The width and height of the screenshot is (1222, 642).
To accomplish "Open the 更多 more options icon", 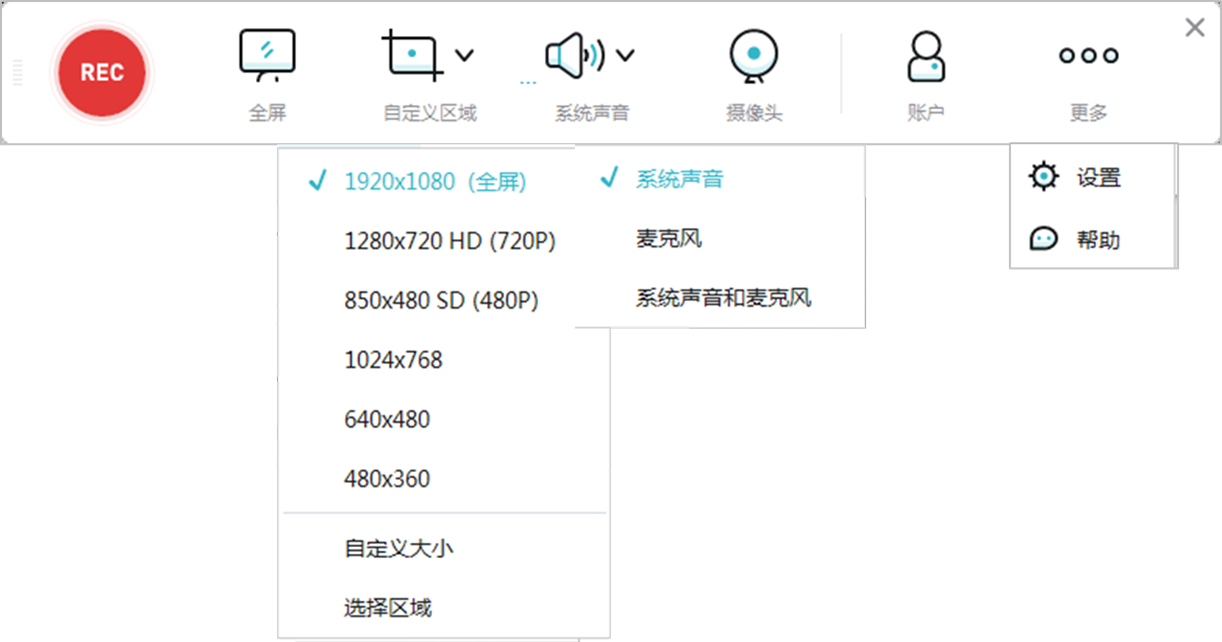I will pyautogui.click(x=1087, y=55).
